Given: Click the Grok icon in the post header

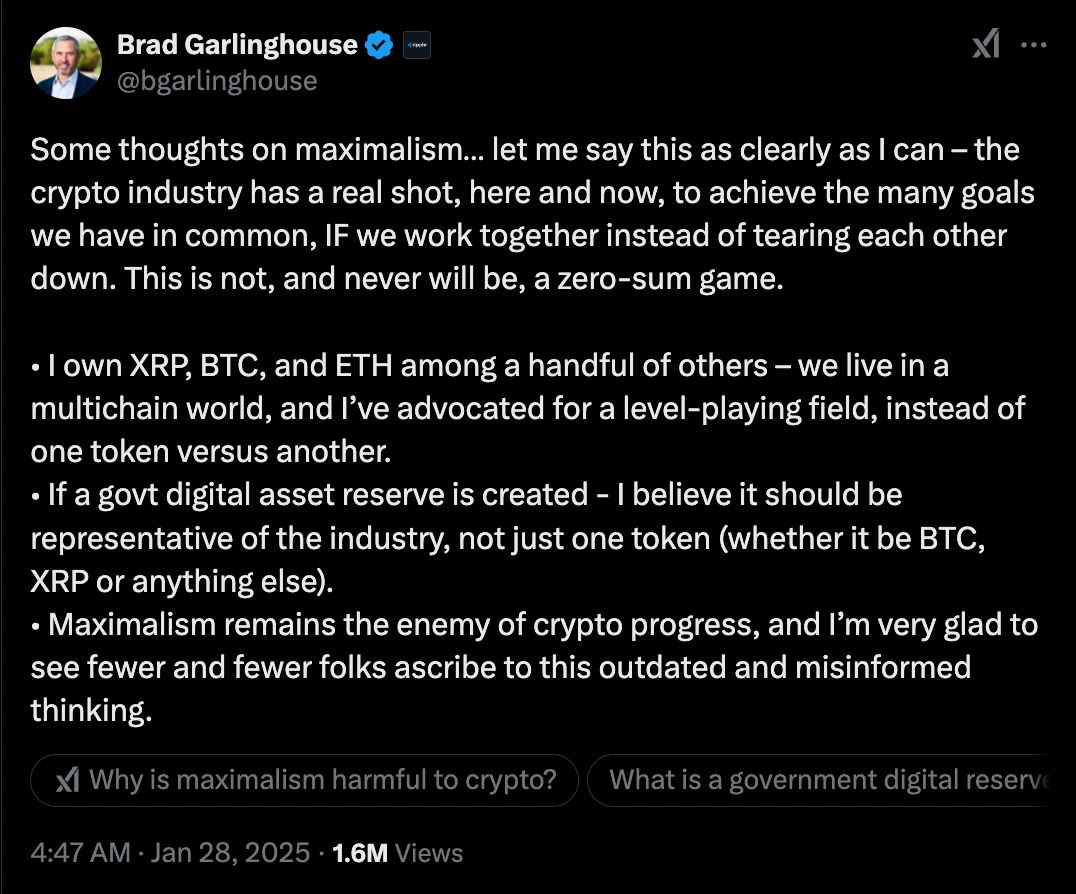Looking at the screenshot, I should click(x=985, y=45).
